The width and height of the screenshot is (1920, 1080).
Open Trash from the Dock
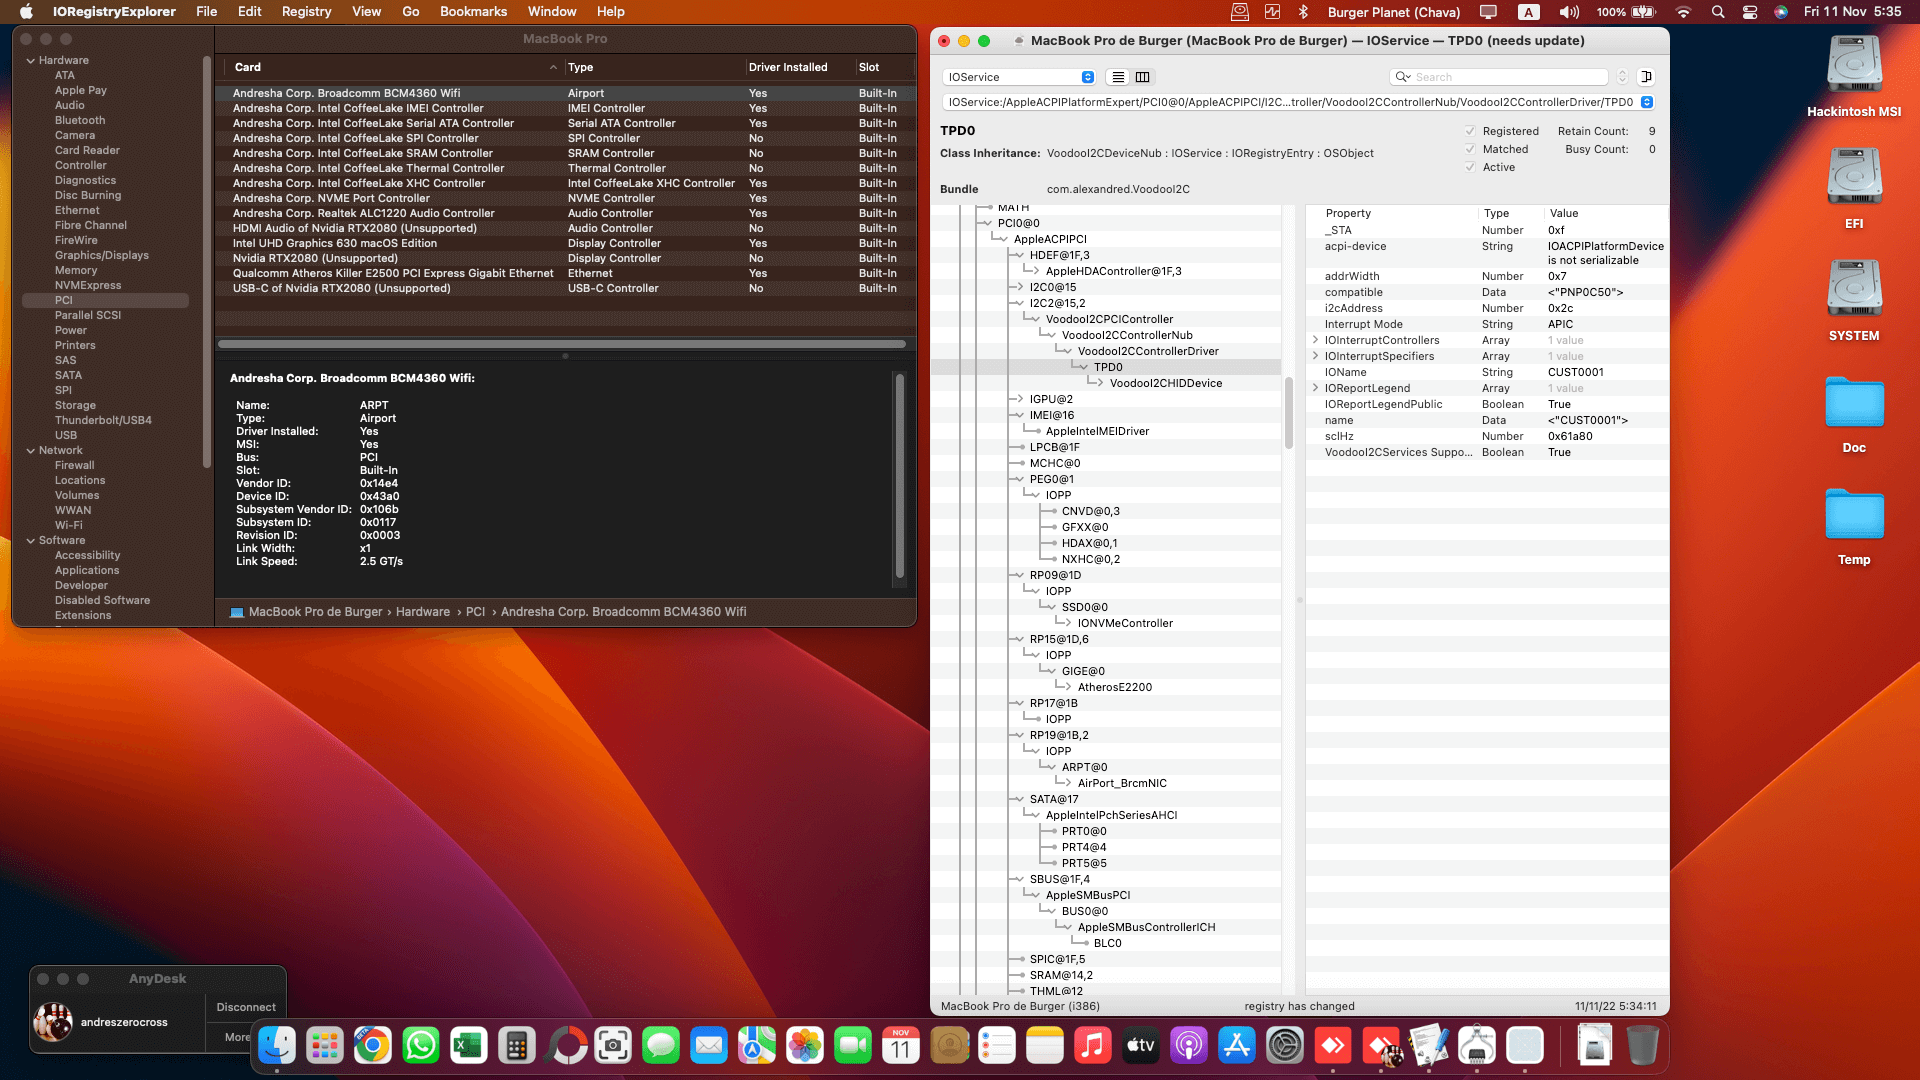pos(1642,1046)
